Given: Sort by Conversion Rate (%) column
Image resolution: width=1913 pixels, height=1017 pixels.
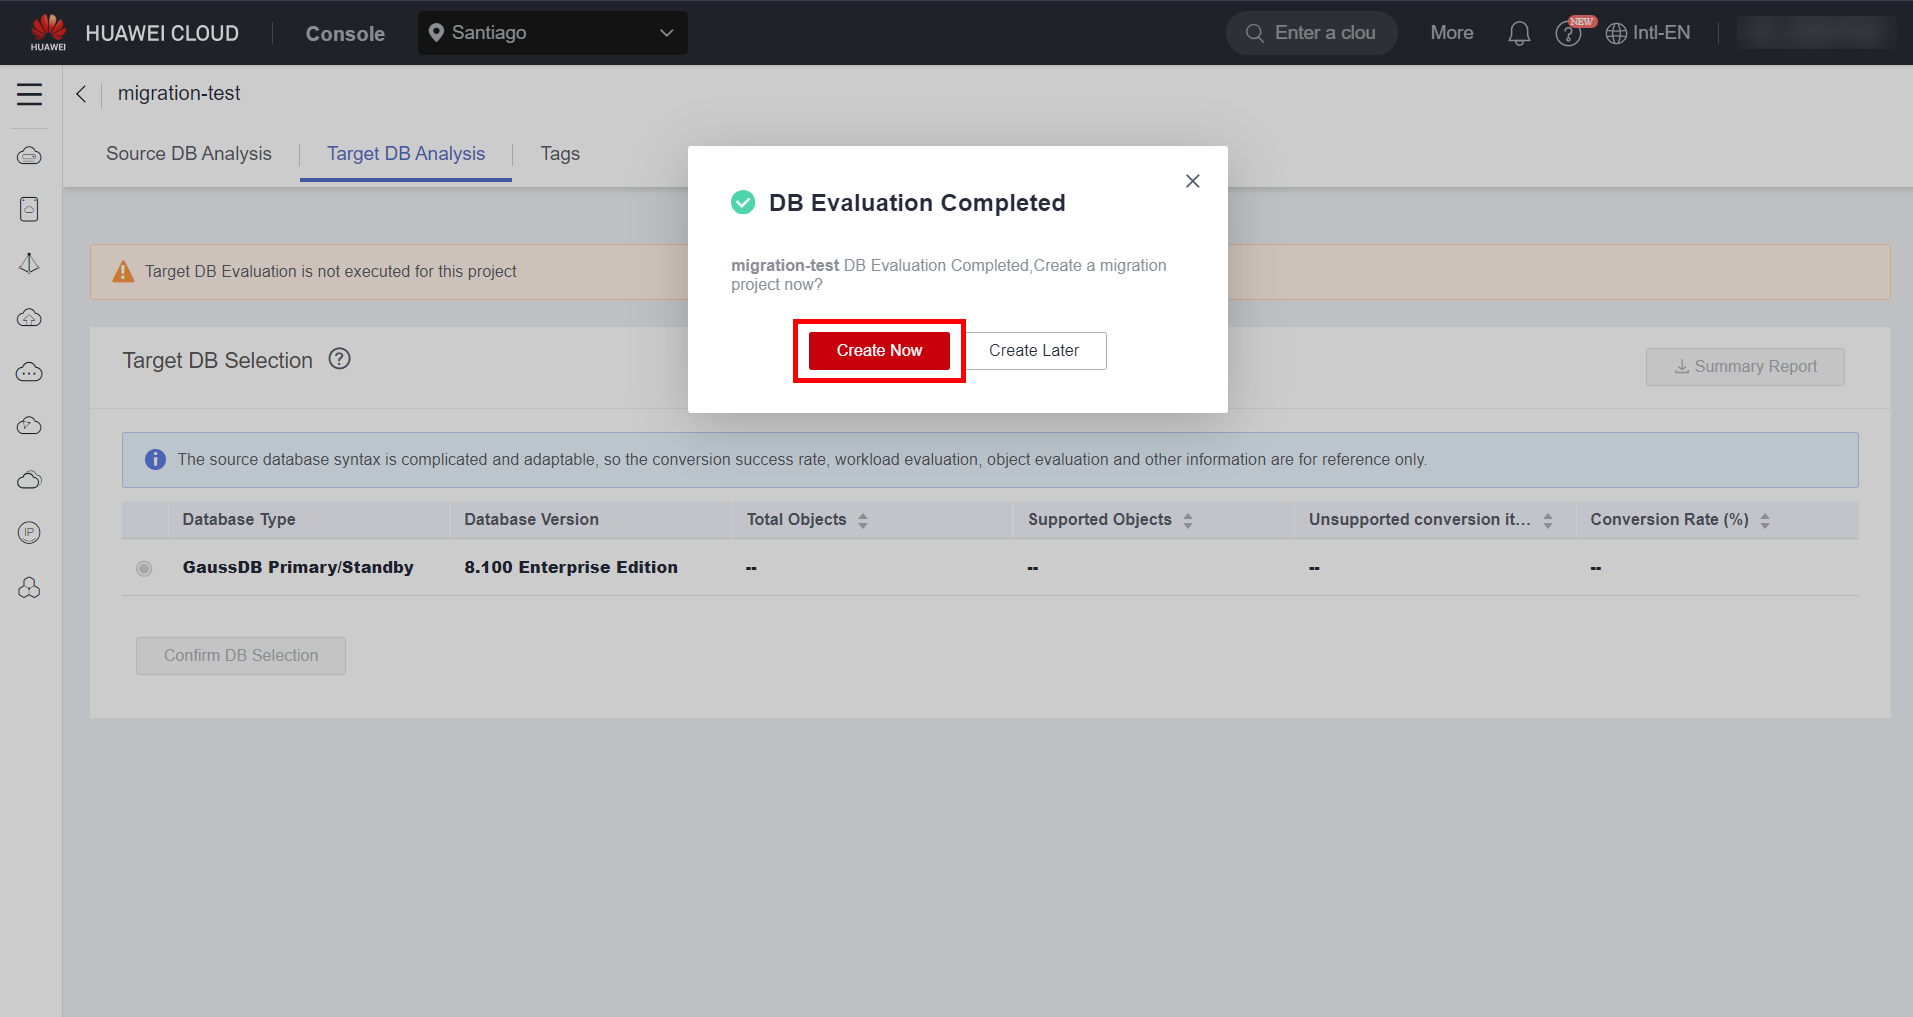Looking at the screenshot, I should point(1764,520).
